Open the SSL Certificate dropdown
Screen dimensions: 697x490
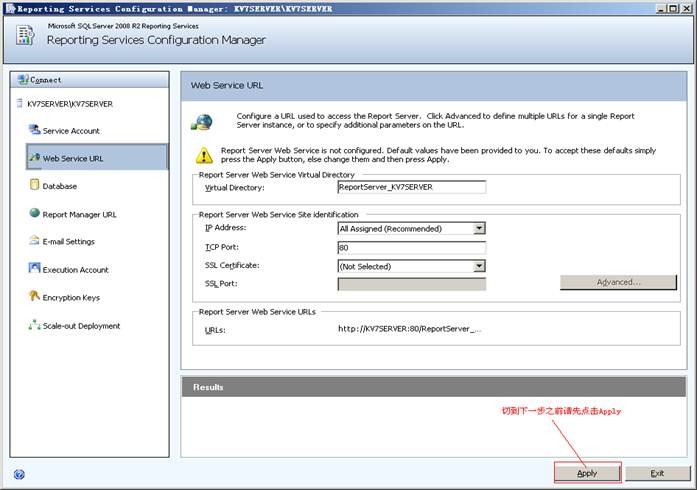point(479,266)
